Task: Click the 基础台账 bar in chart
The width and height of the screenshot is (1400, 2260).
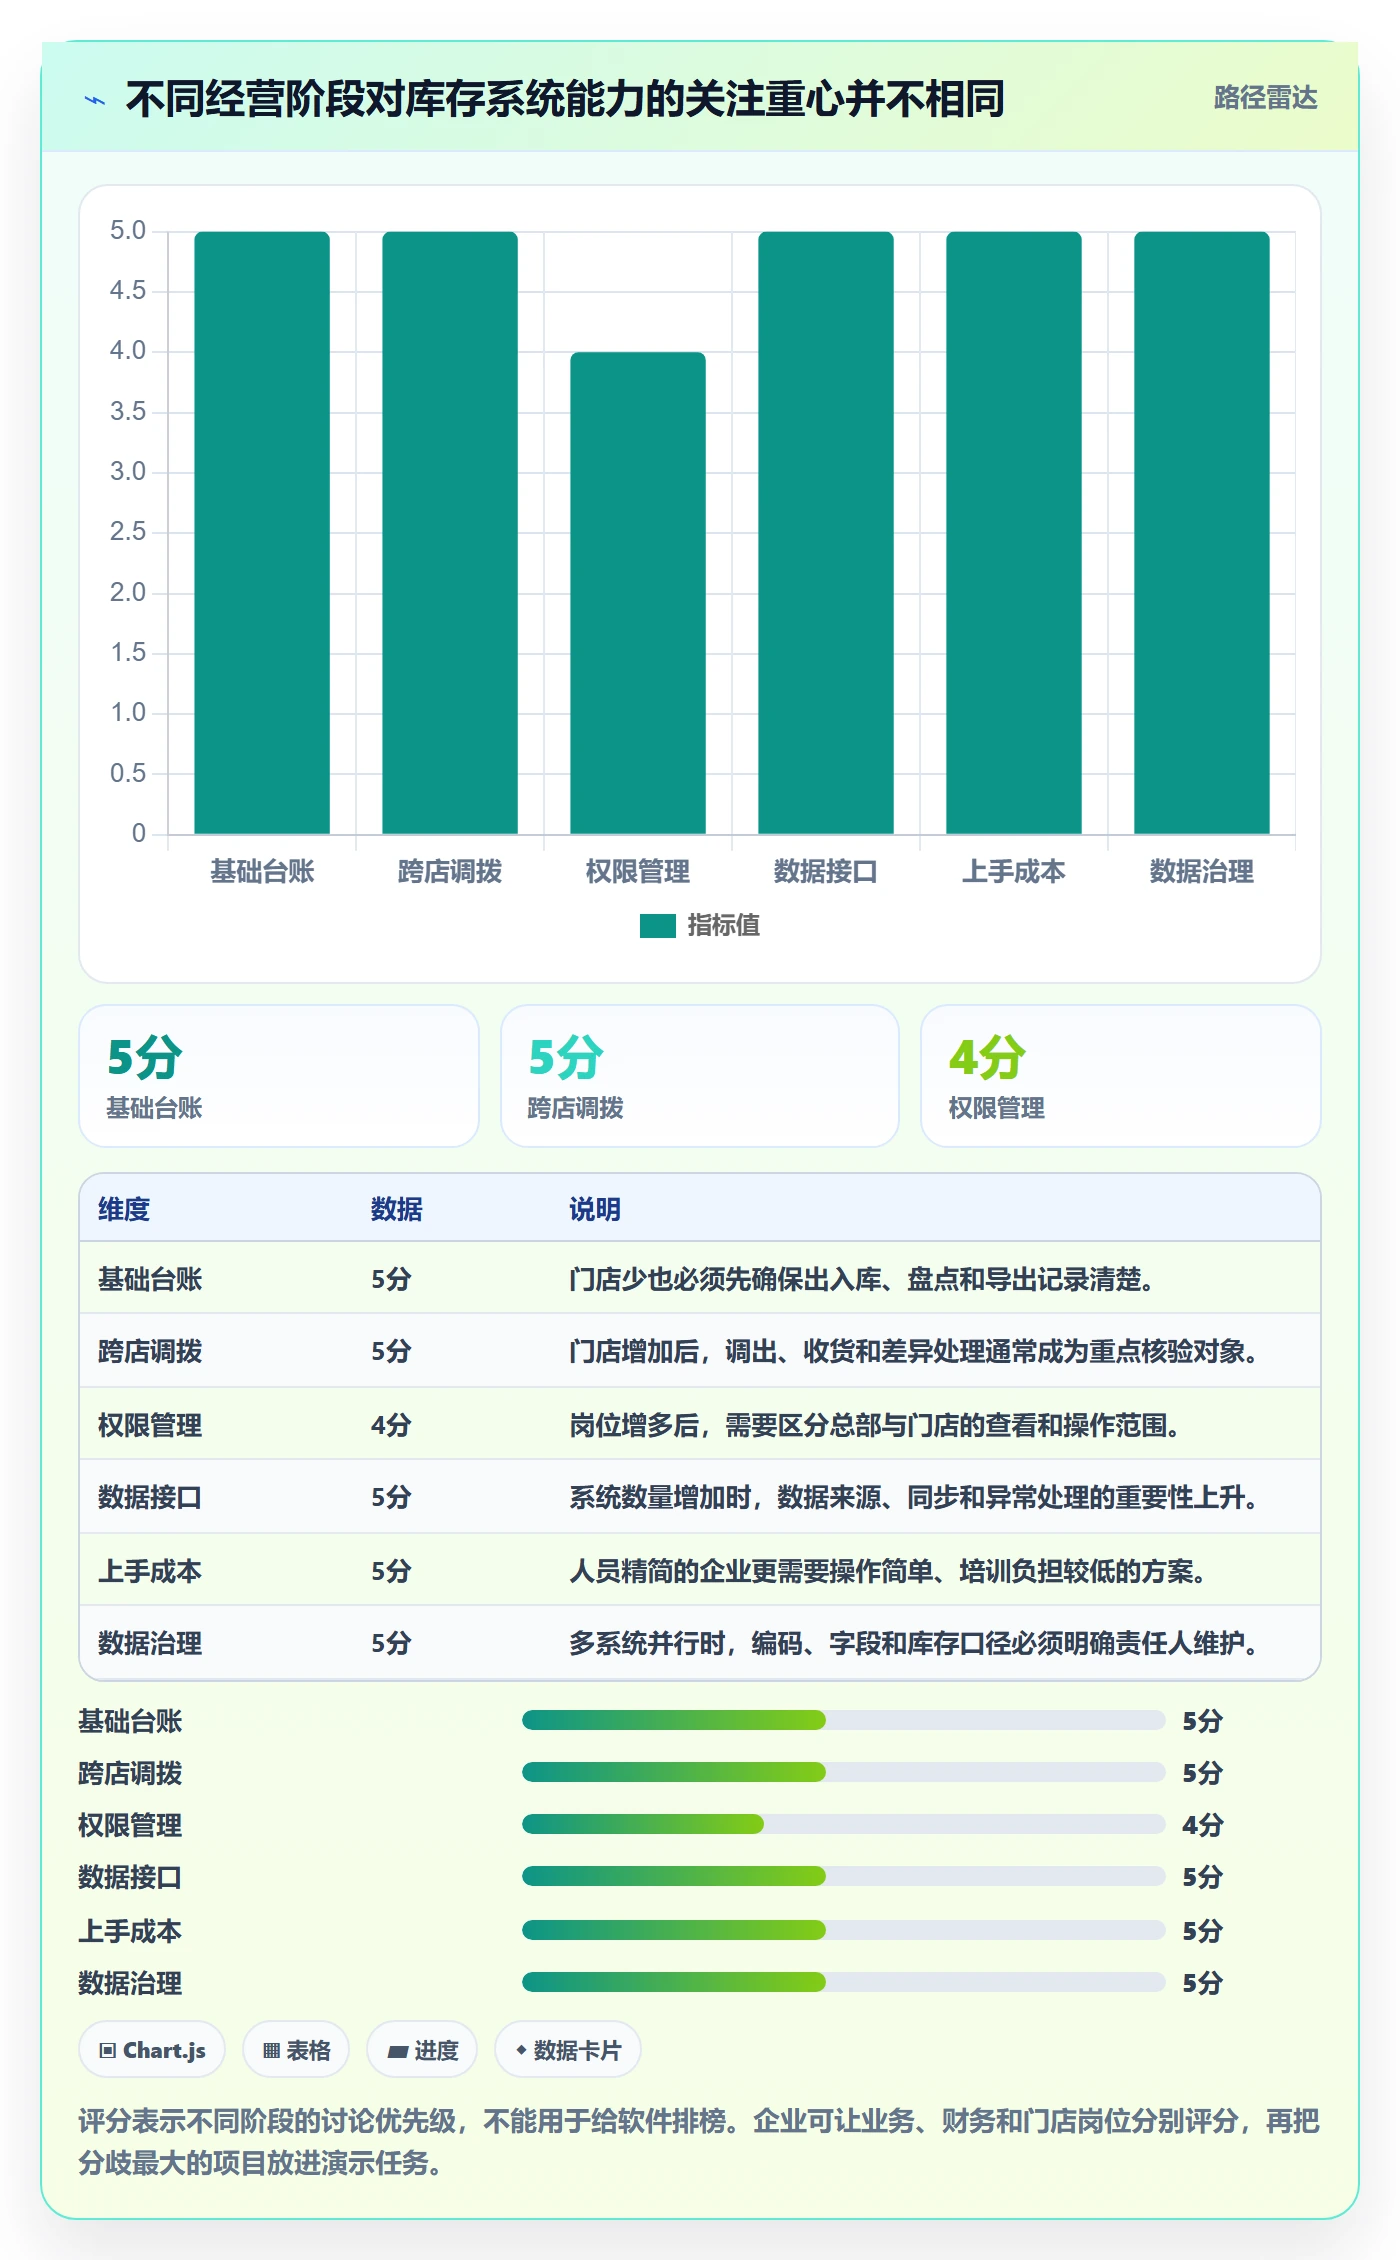Action: [262, 532]
